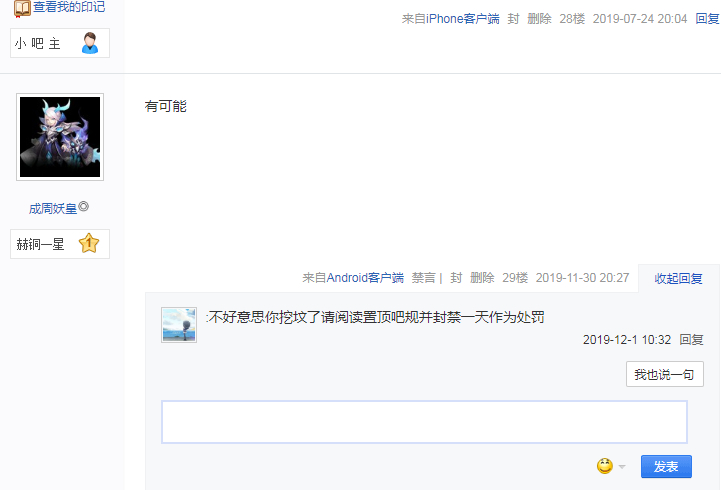Click 封 on the 28楼 post
This screenshot has width=721, height=490.
click(x=513, y=19)
